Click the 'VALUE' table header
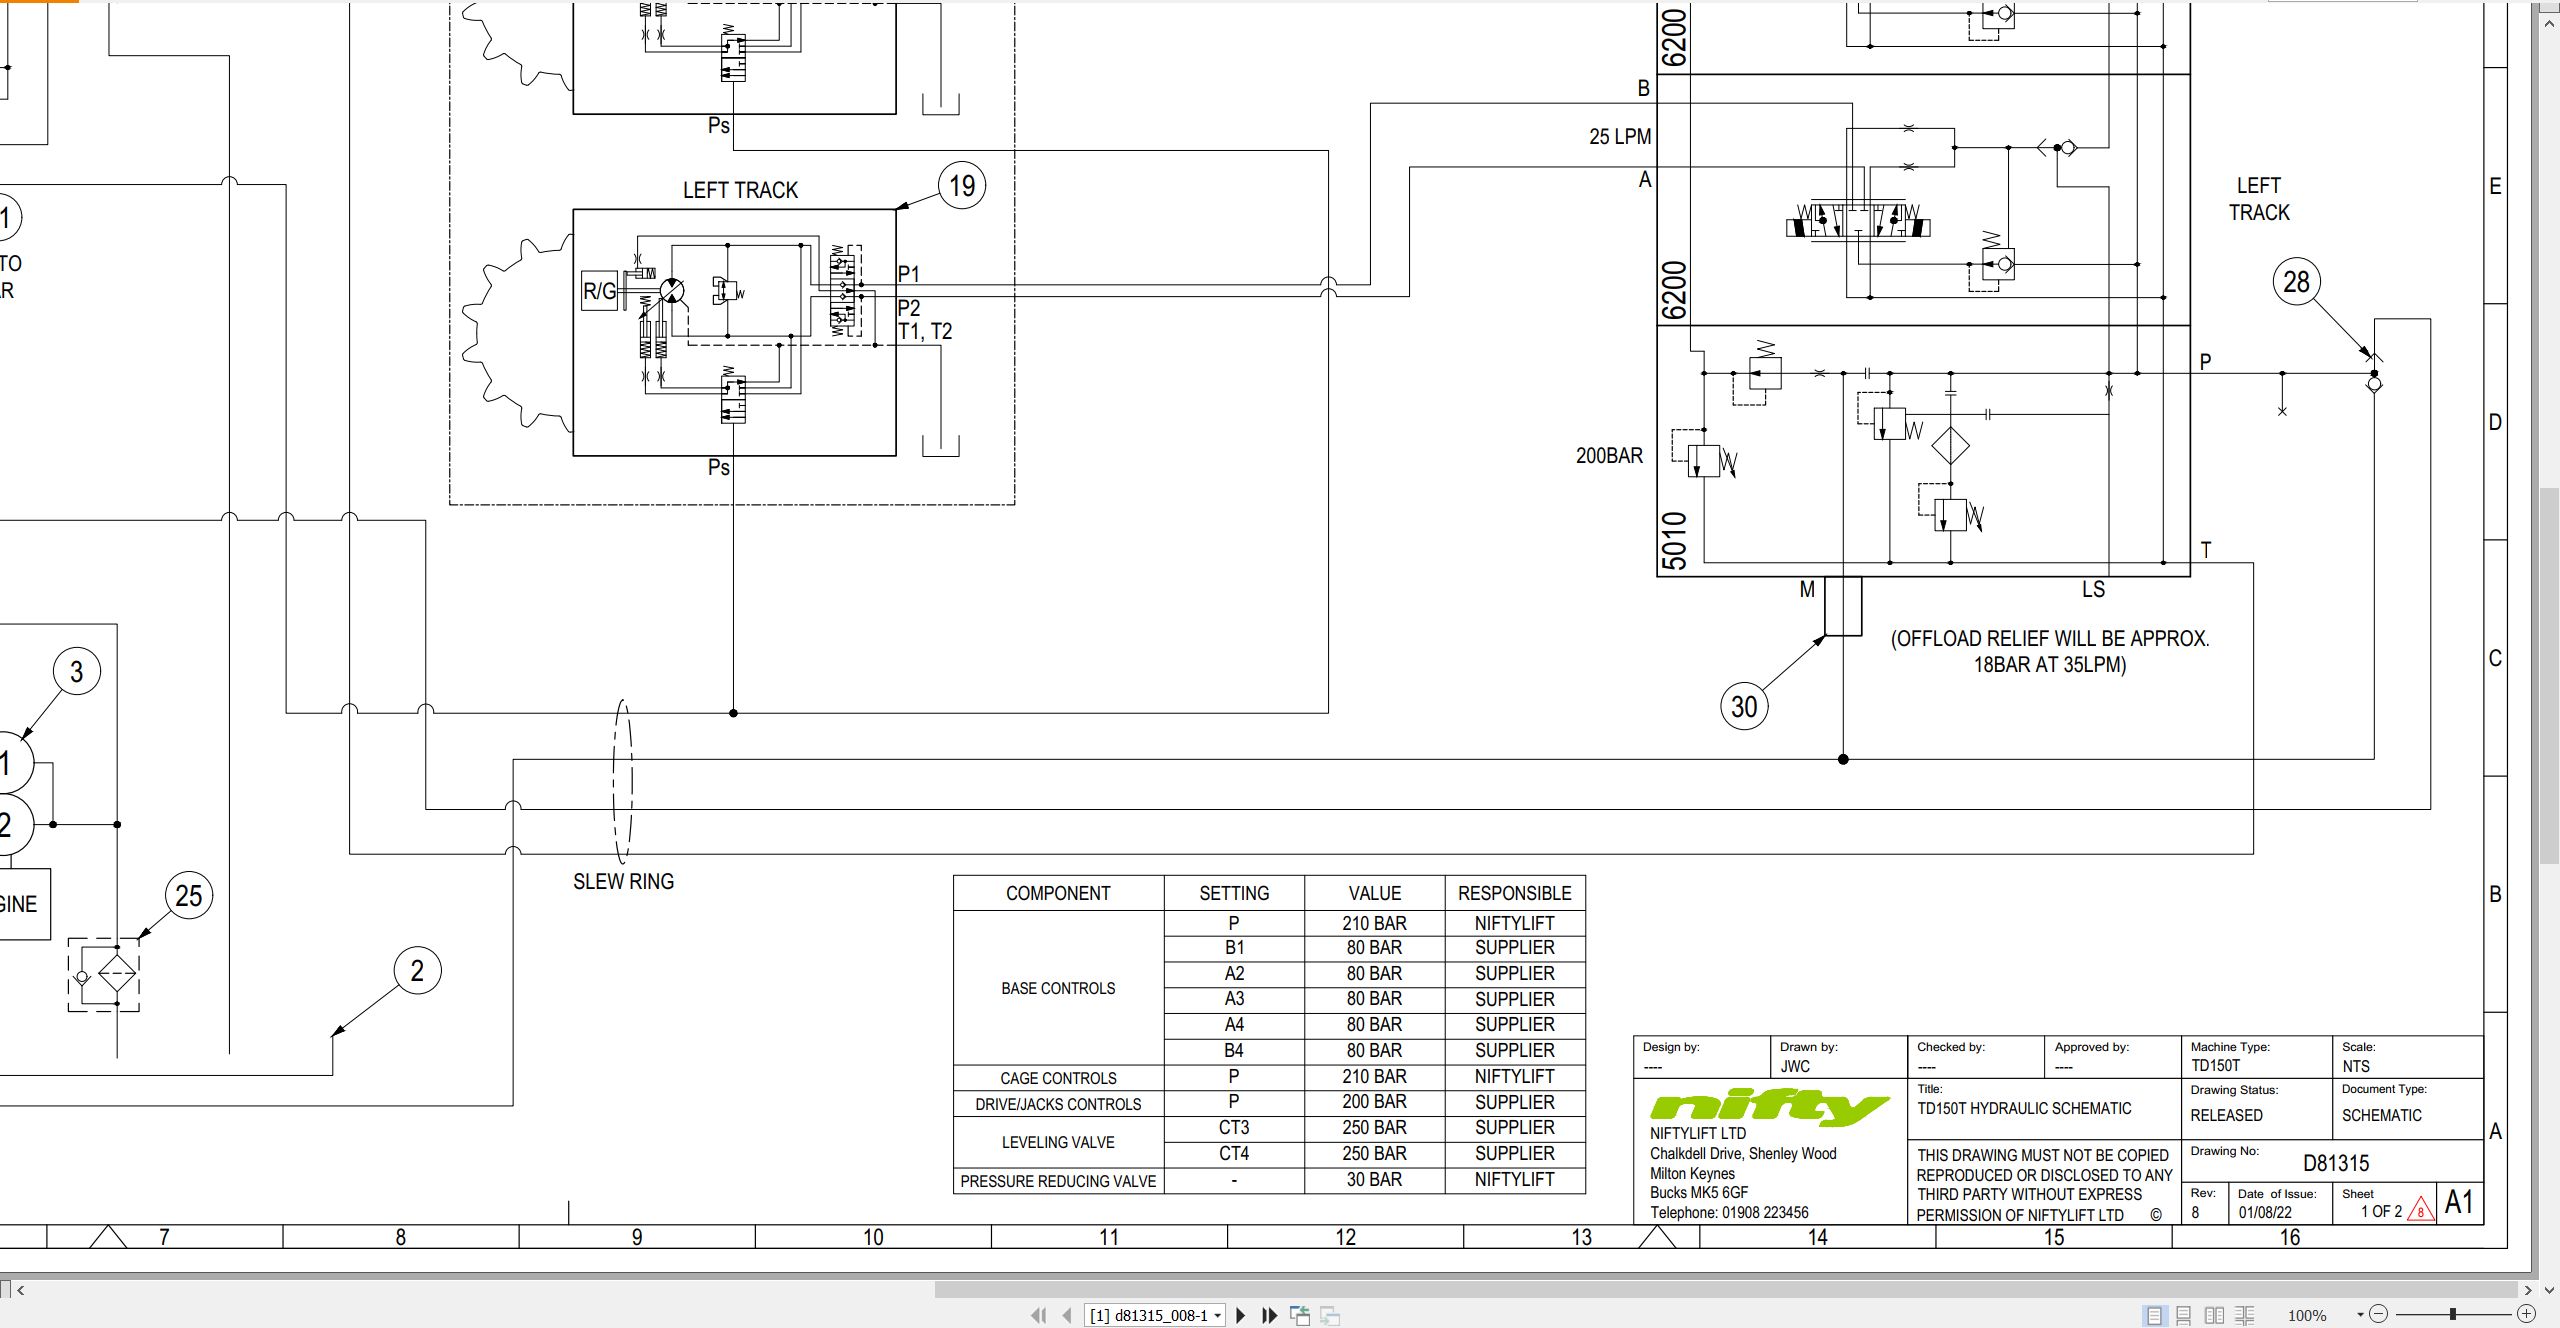The image size is (2560, 1328). 1374,893
